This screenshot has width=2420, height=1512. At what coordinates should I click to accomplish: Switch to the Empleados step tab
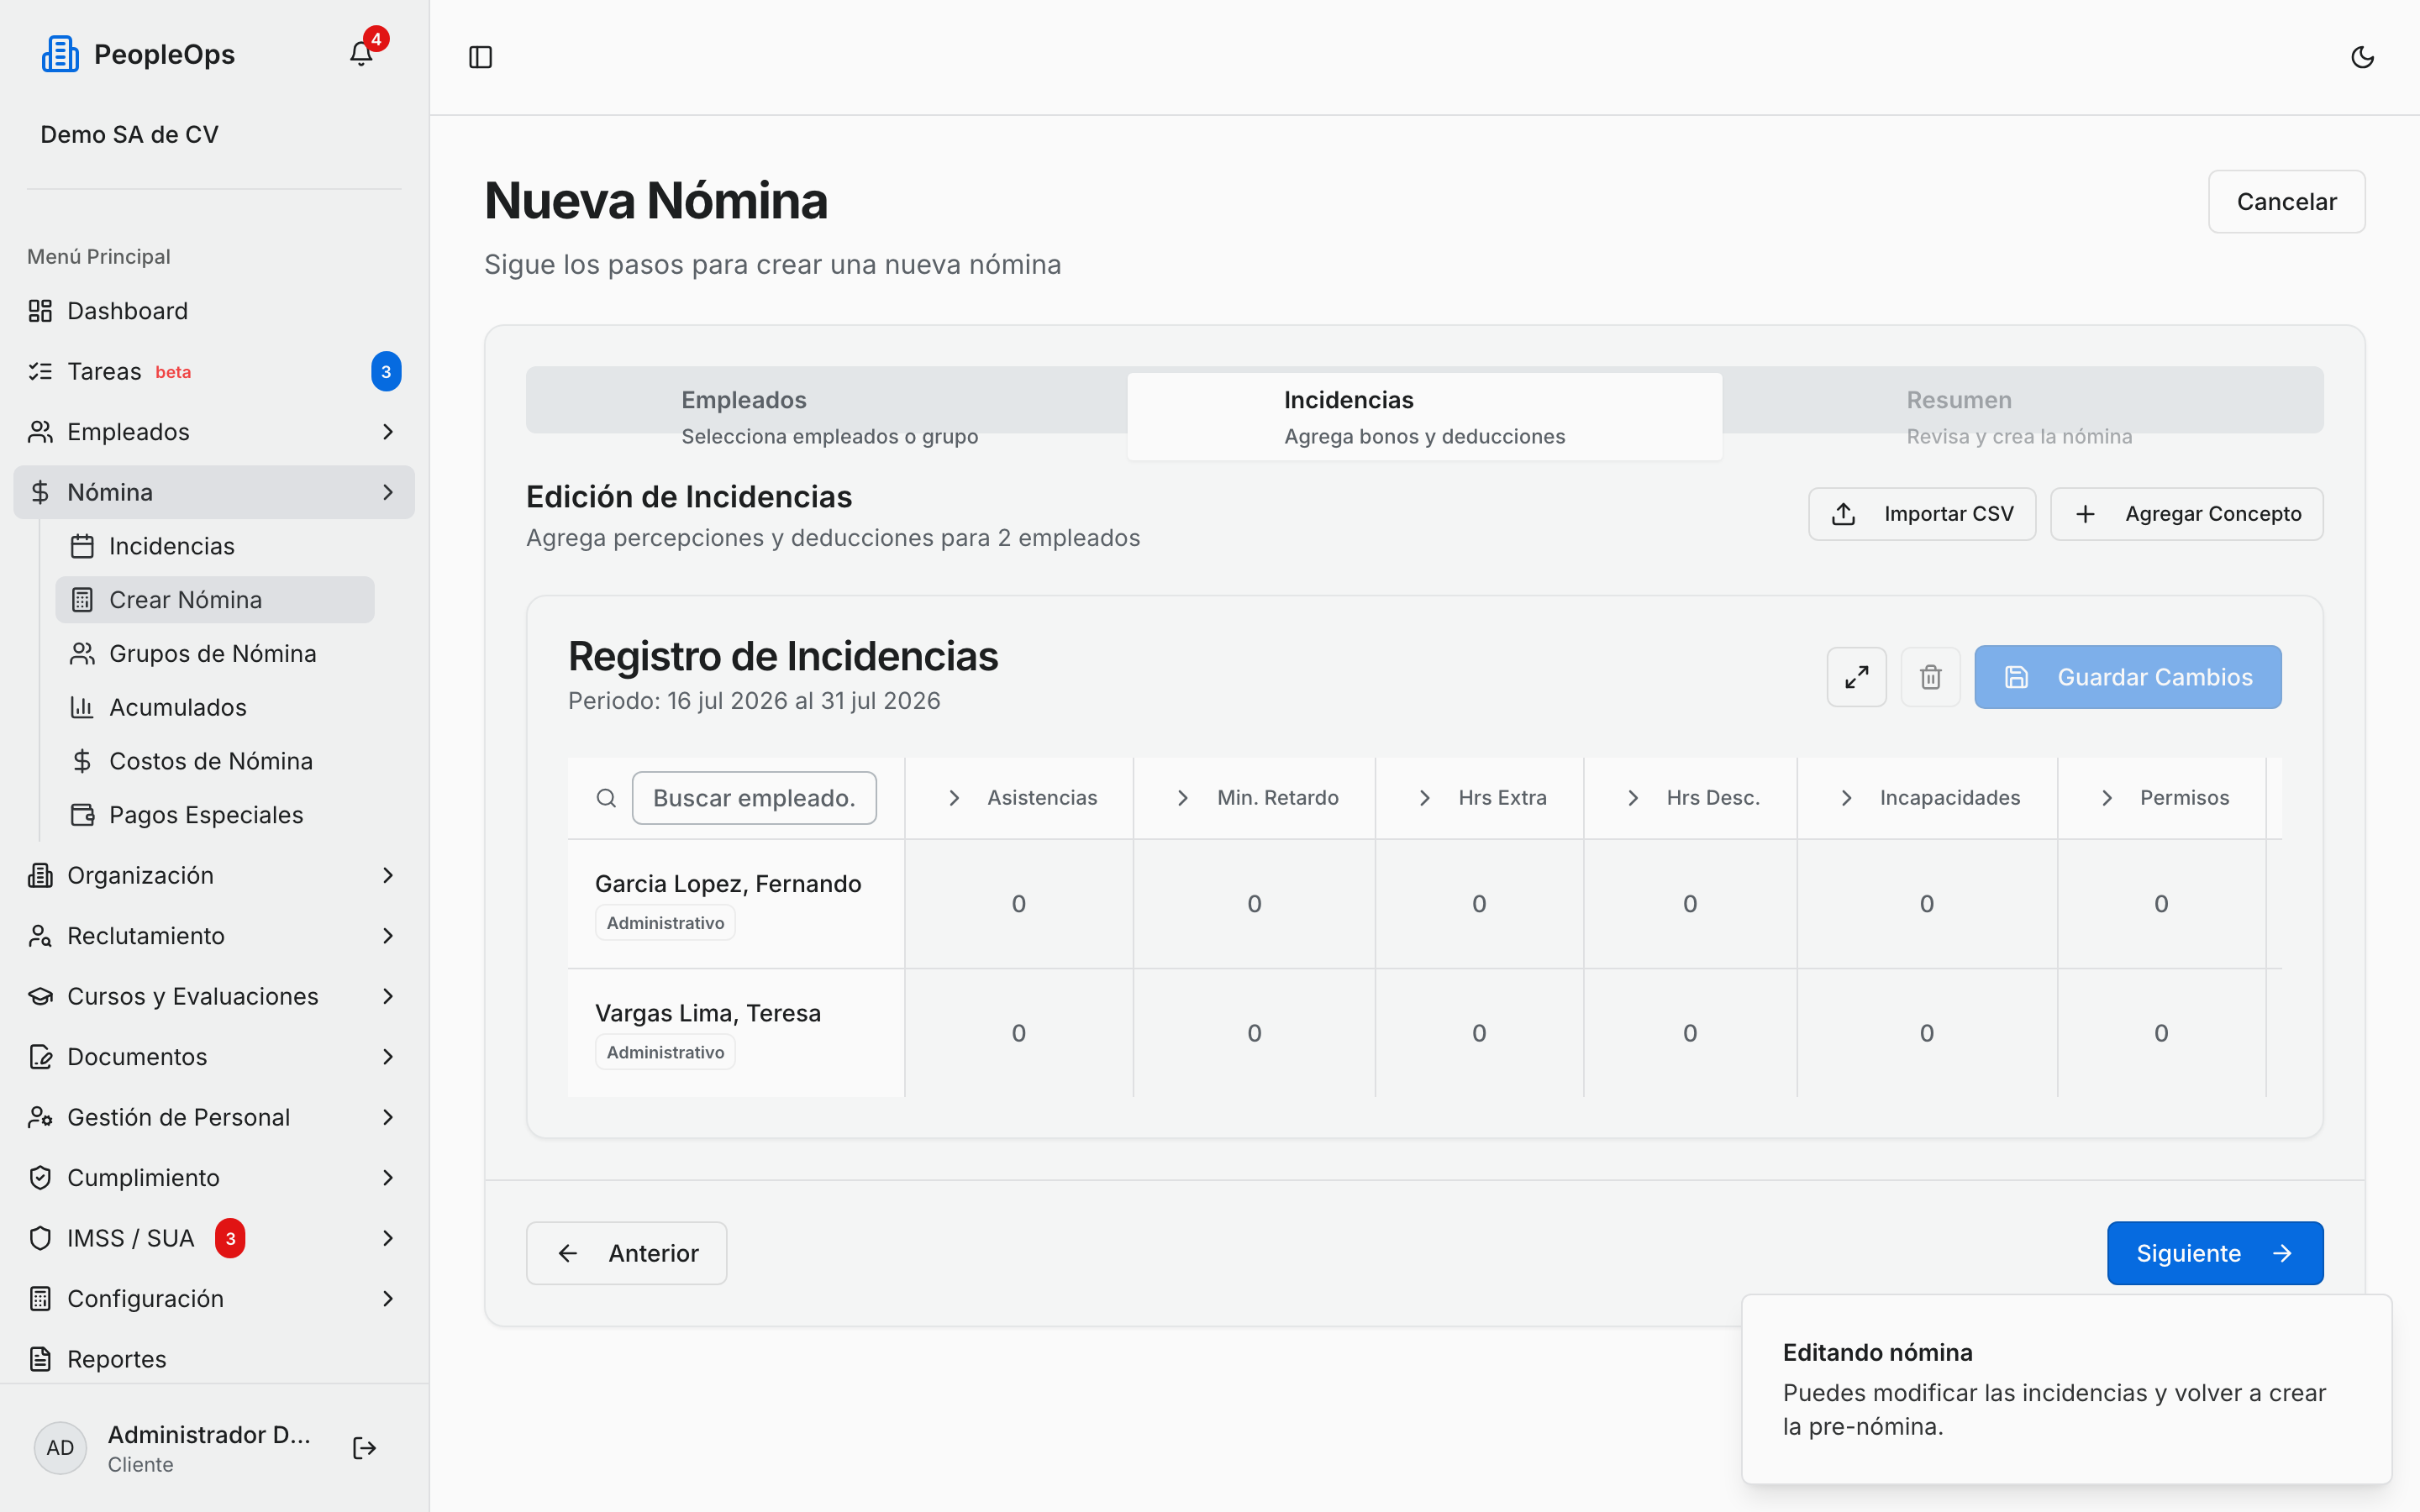coord(828,416)
